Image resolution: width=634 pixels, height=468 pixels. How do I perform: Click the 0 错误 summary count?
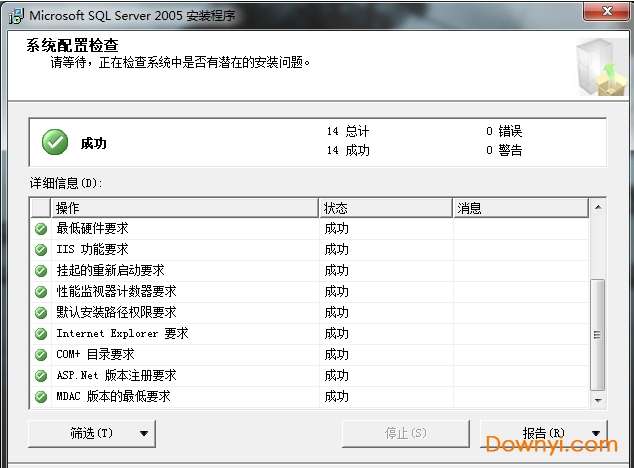504,131
